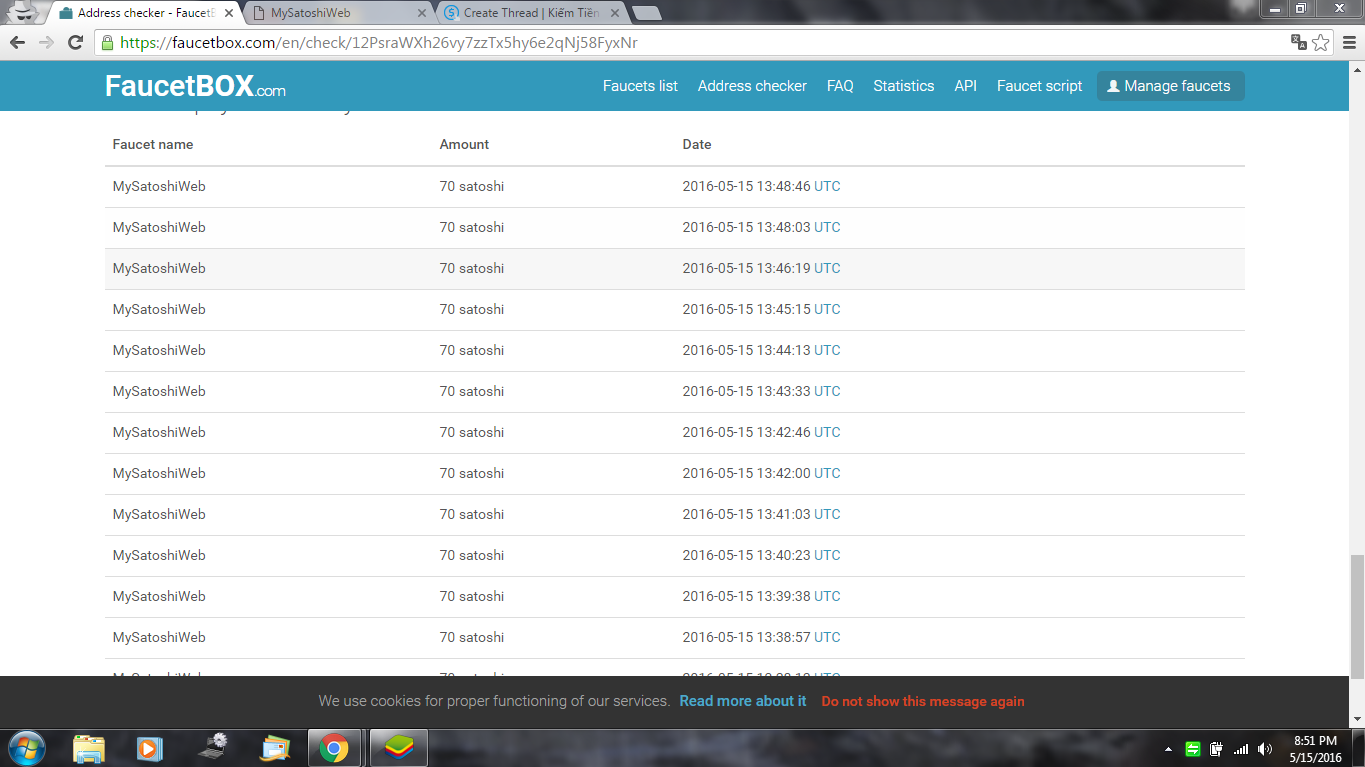Click UTC link in the 13:42:00 row
1365x767 pixels.
click(x=827, y=473)
